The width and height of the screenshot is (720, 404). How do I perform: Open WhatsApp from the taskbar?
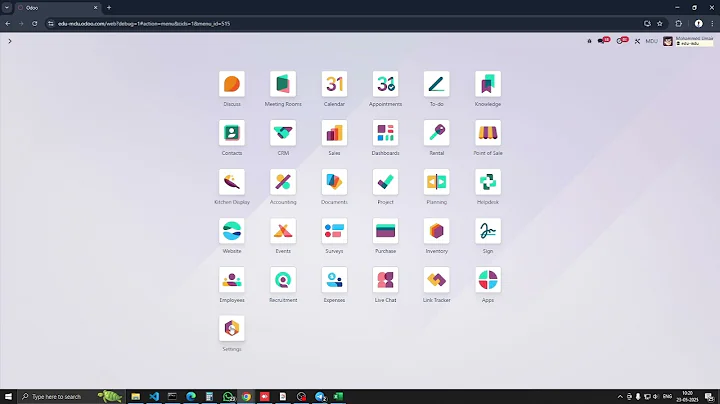(228, 397)
